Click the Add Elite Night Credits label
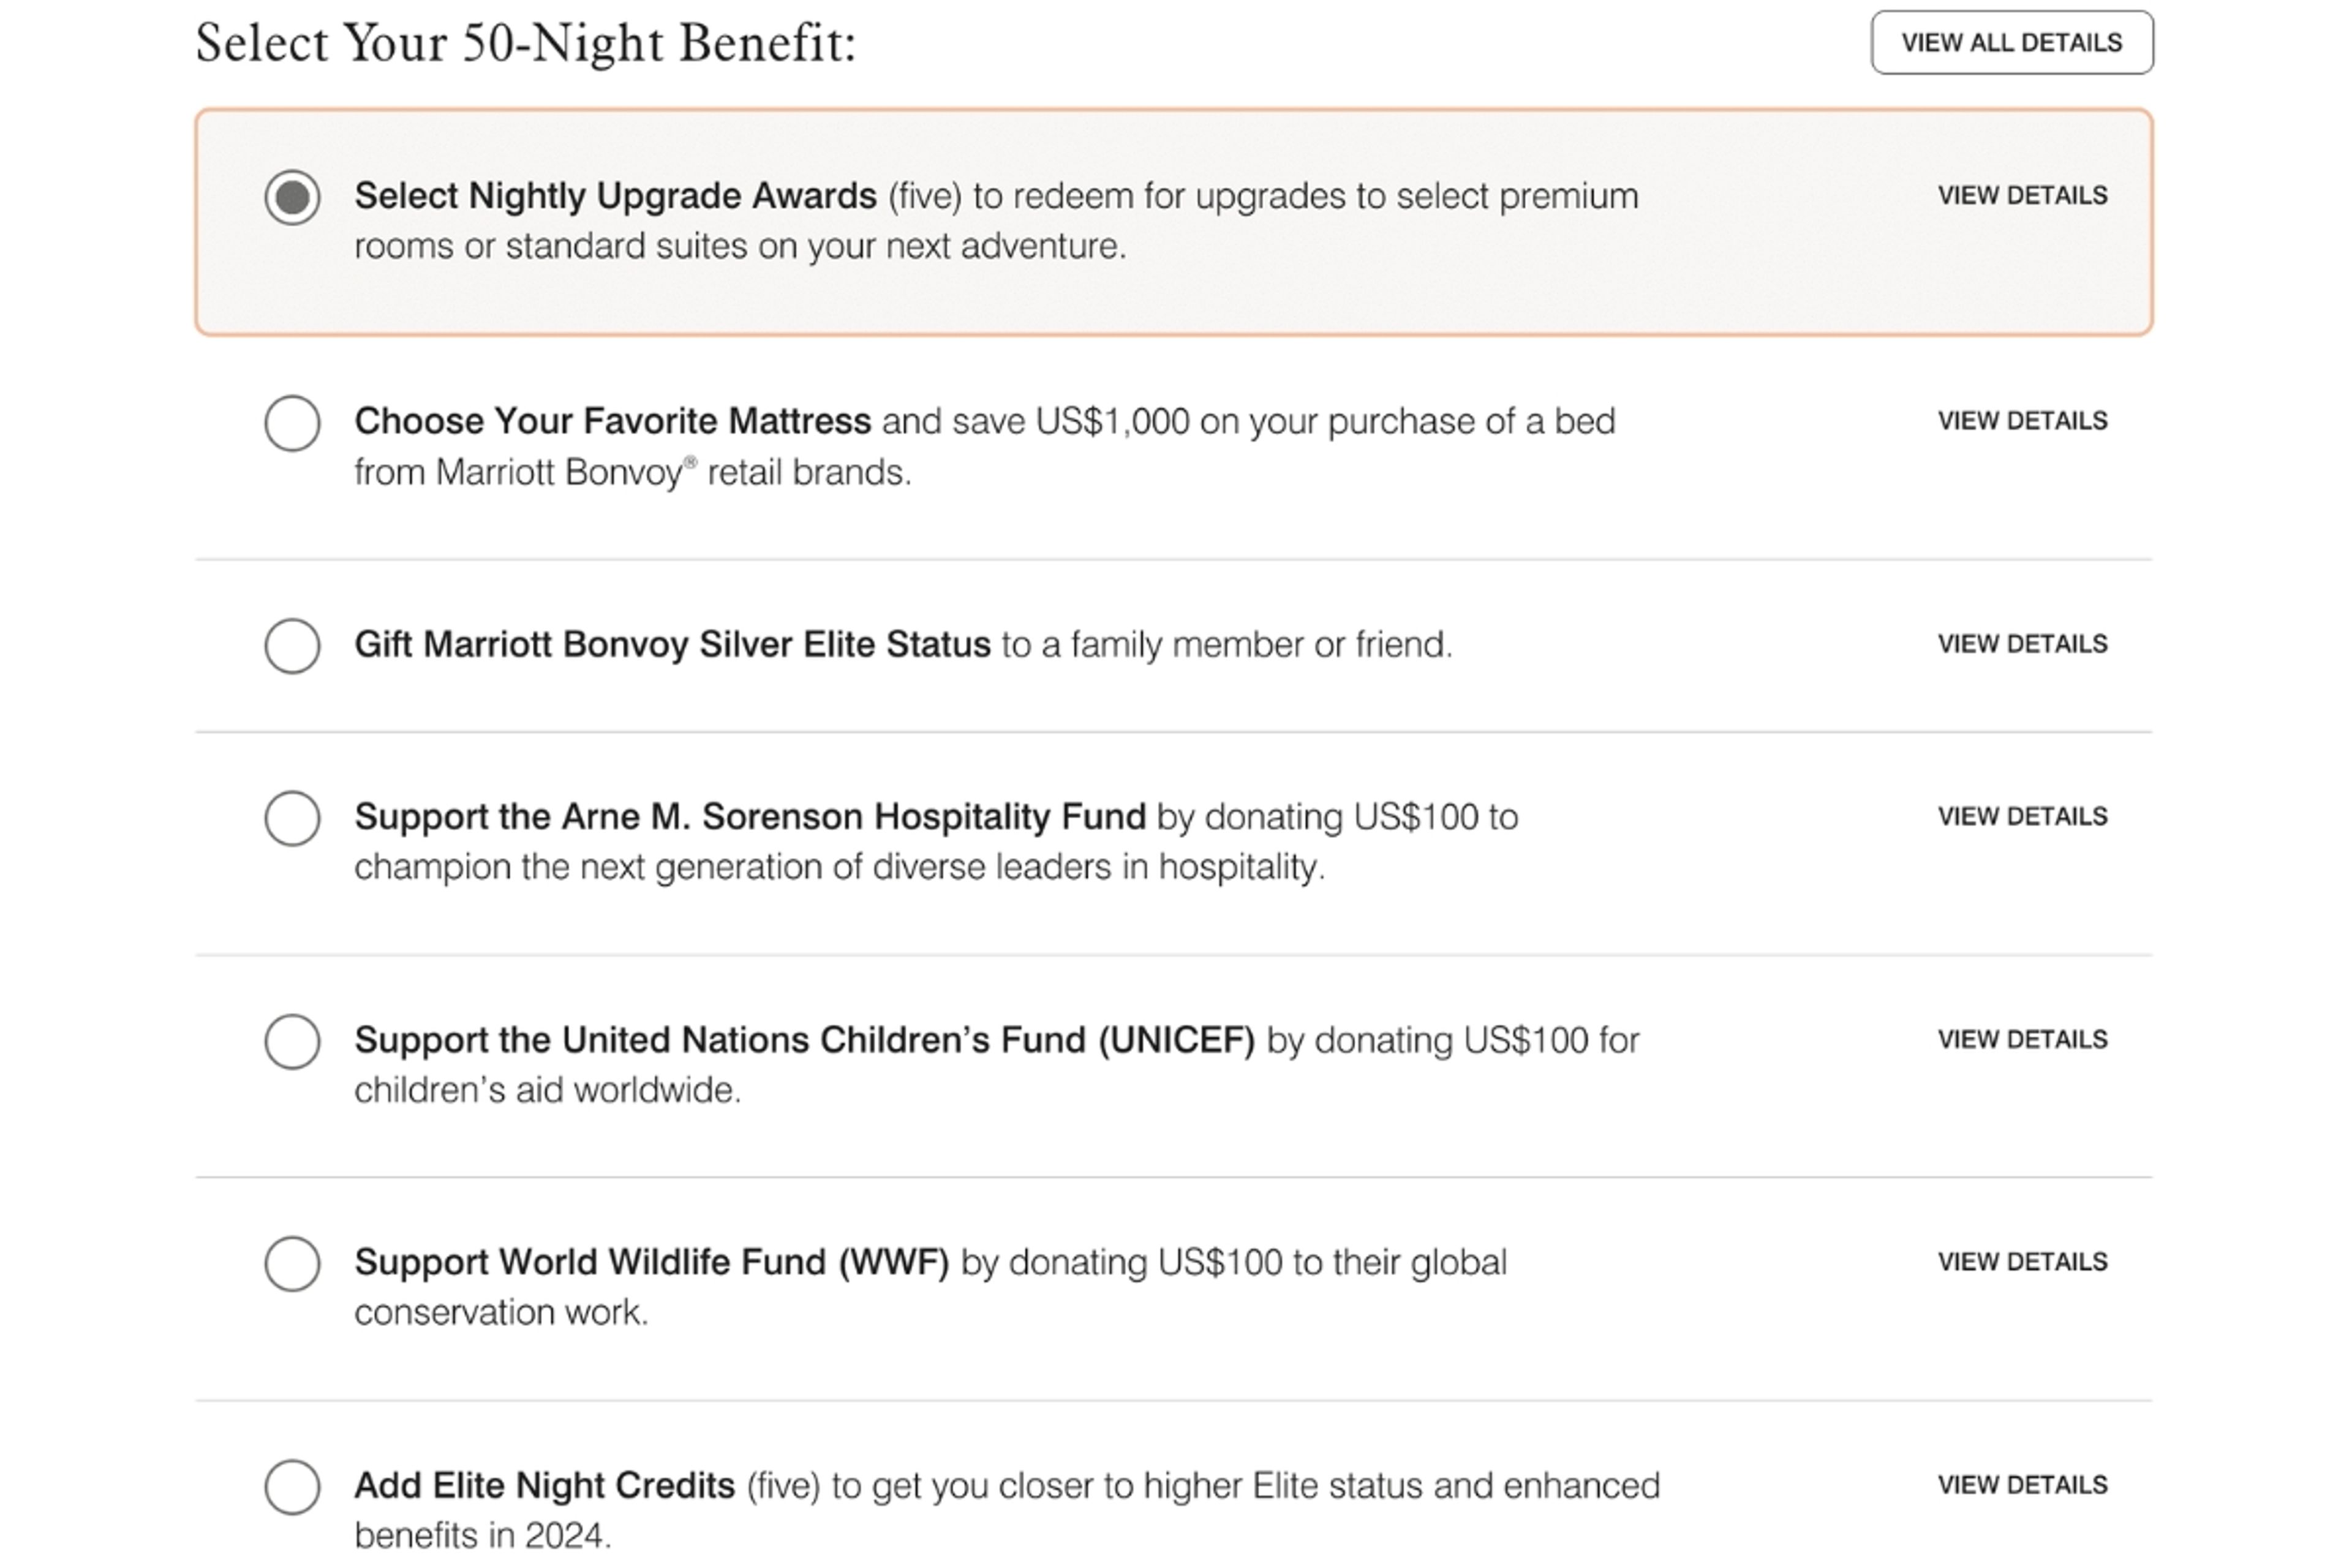 point(544,1486)
